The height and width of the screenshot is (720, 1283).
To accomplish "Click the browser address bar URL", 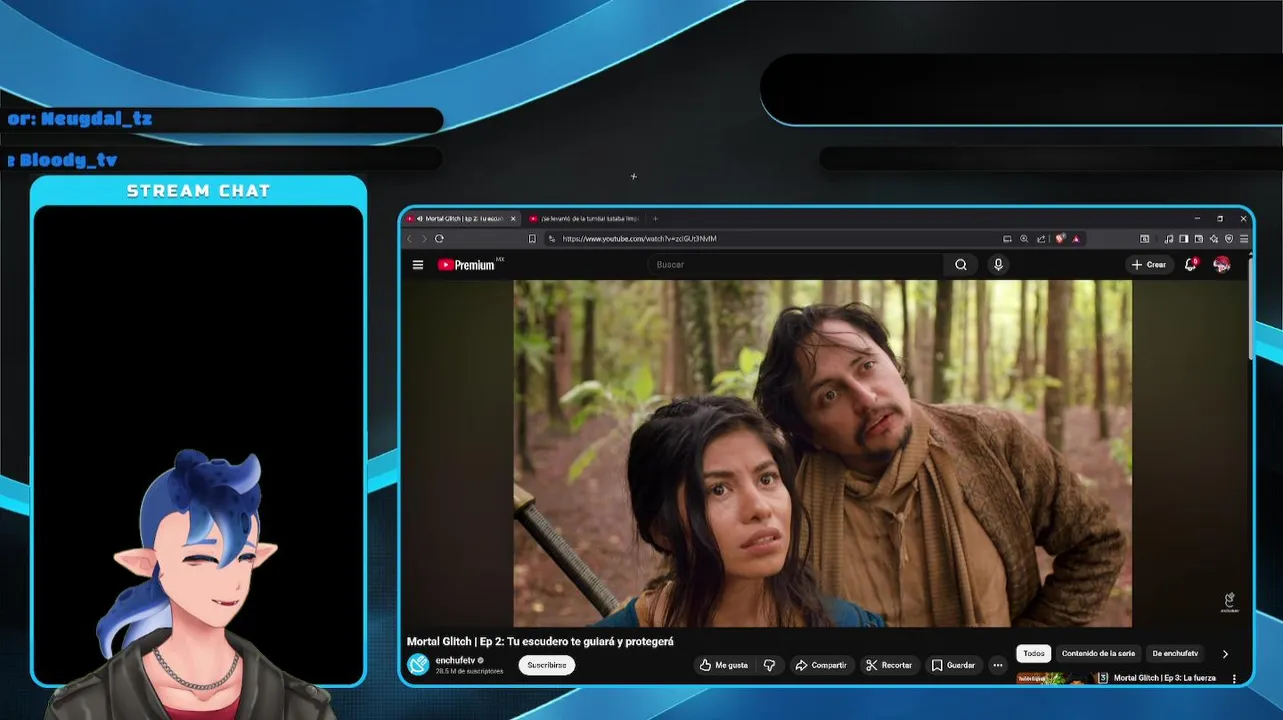I will (x=640, y=239).
